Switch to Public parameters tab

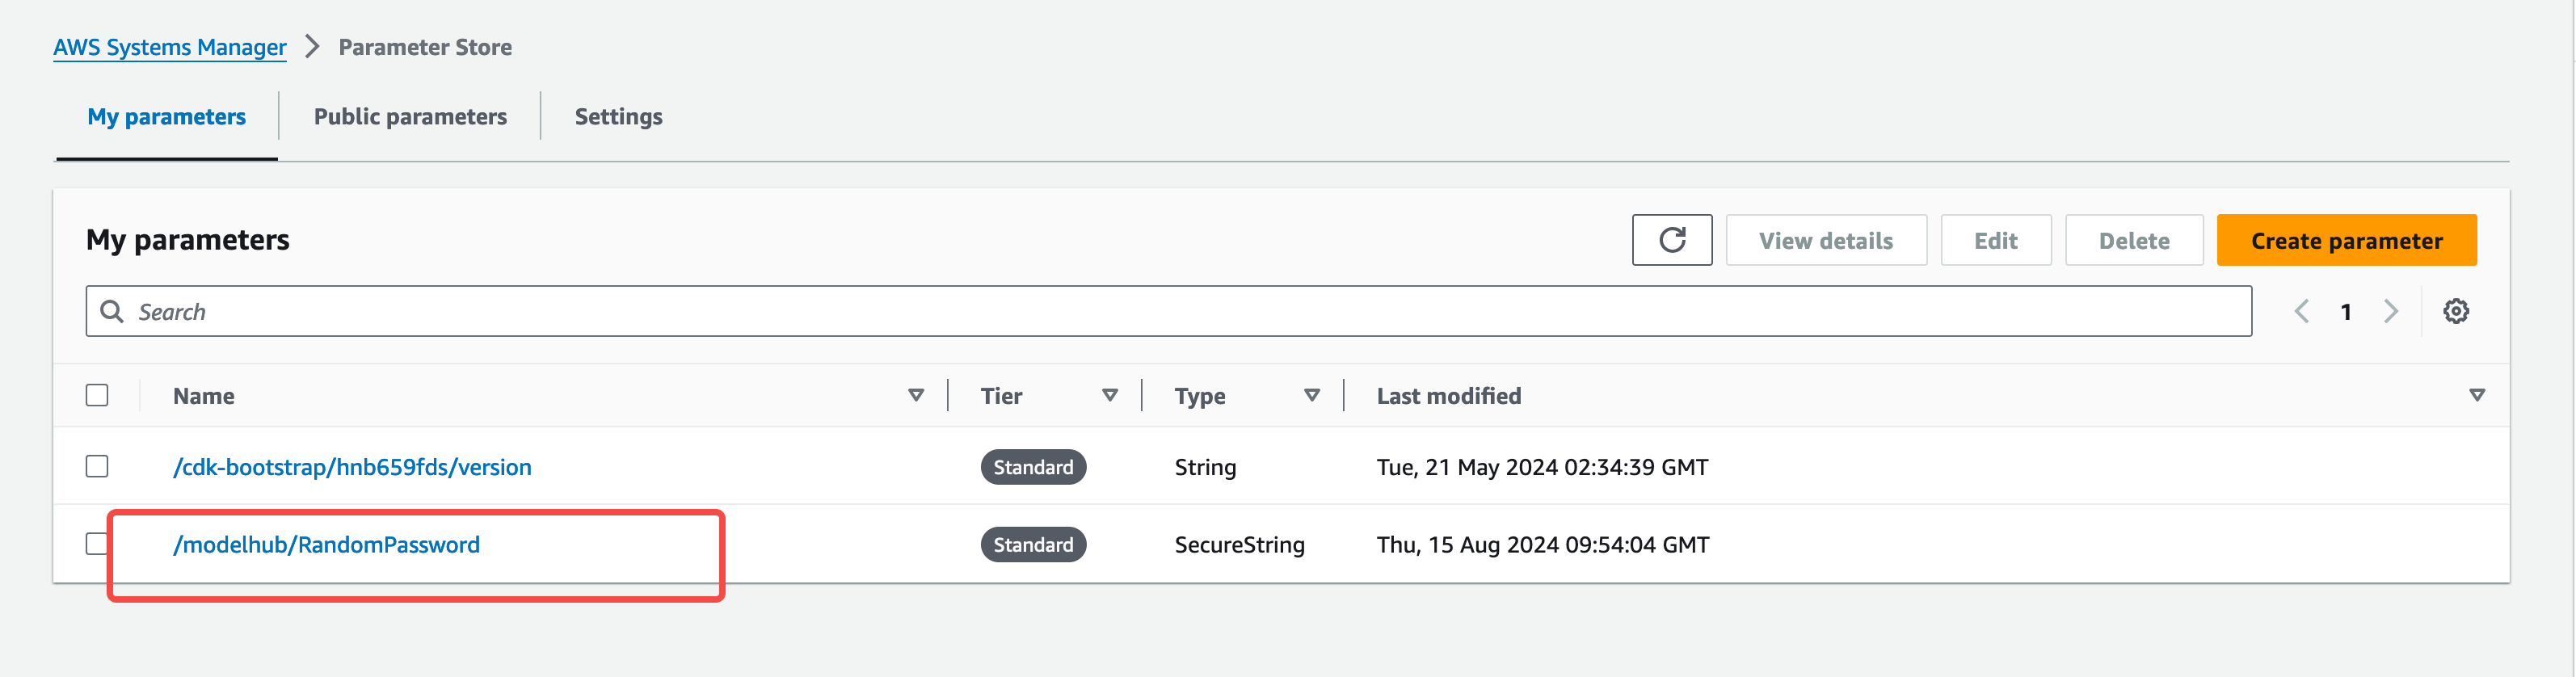tap(410, 117)
